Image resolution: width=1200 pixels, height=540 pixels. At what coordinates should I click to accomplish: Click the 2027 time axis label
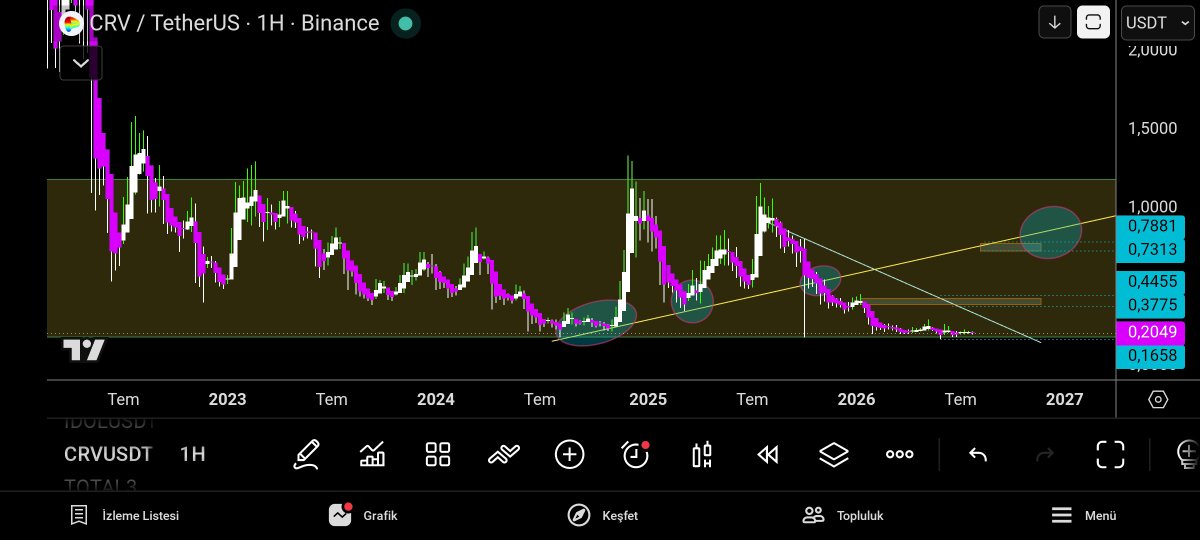(x=1064, y=399)
